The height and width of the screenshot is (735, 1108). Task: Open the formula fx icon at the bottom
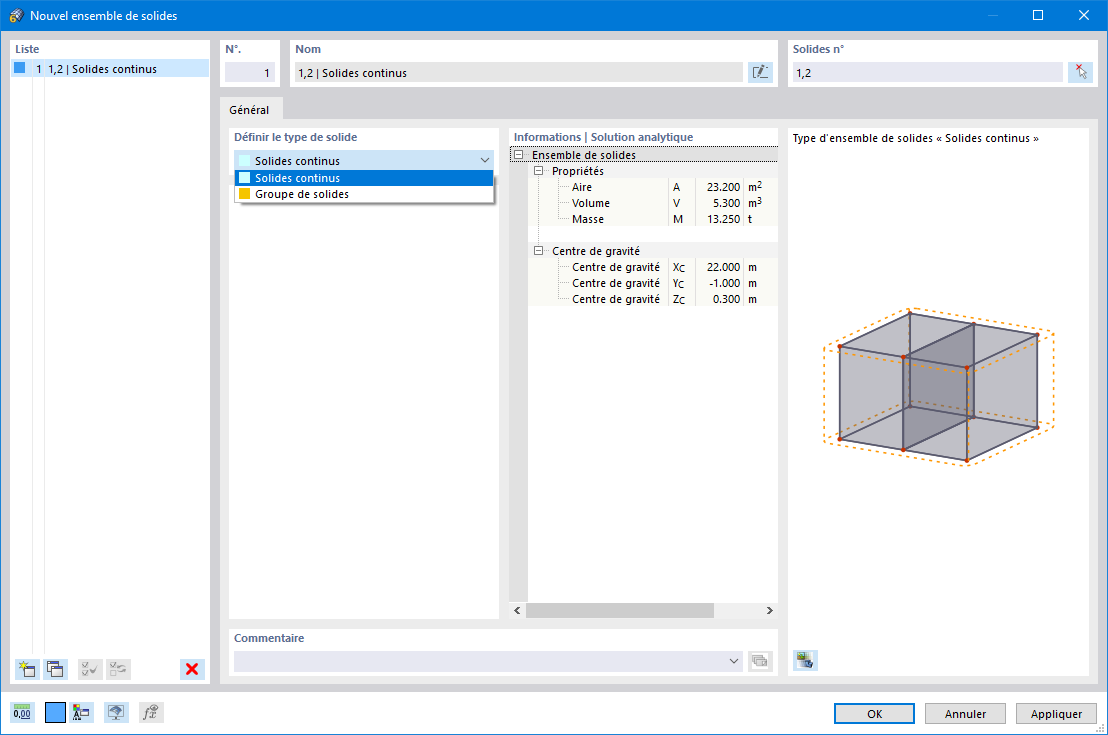click(x=151, y=712)
